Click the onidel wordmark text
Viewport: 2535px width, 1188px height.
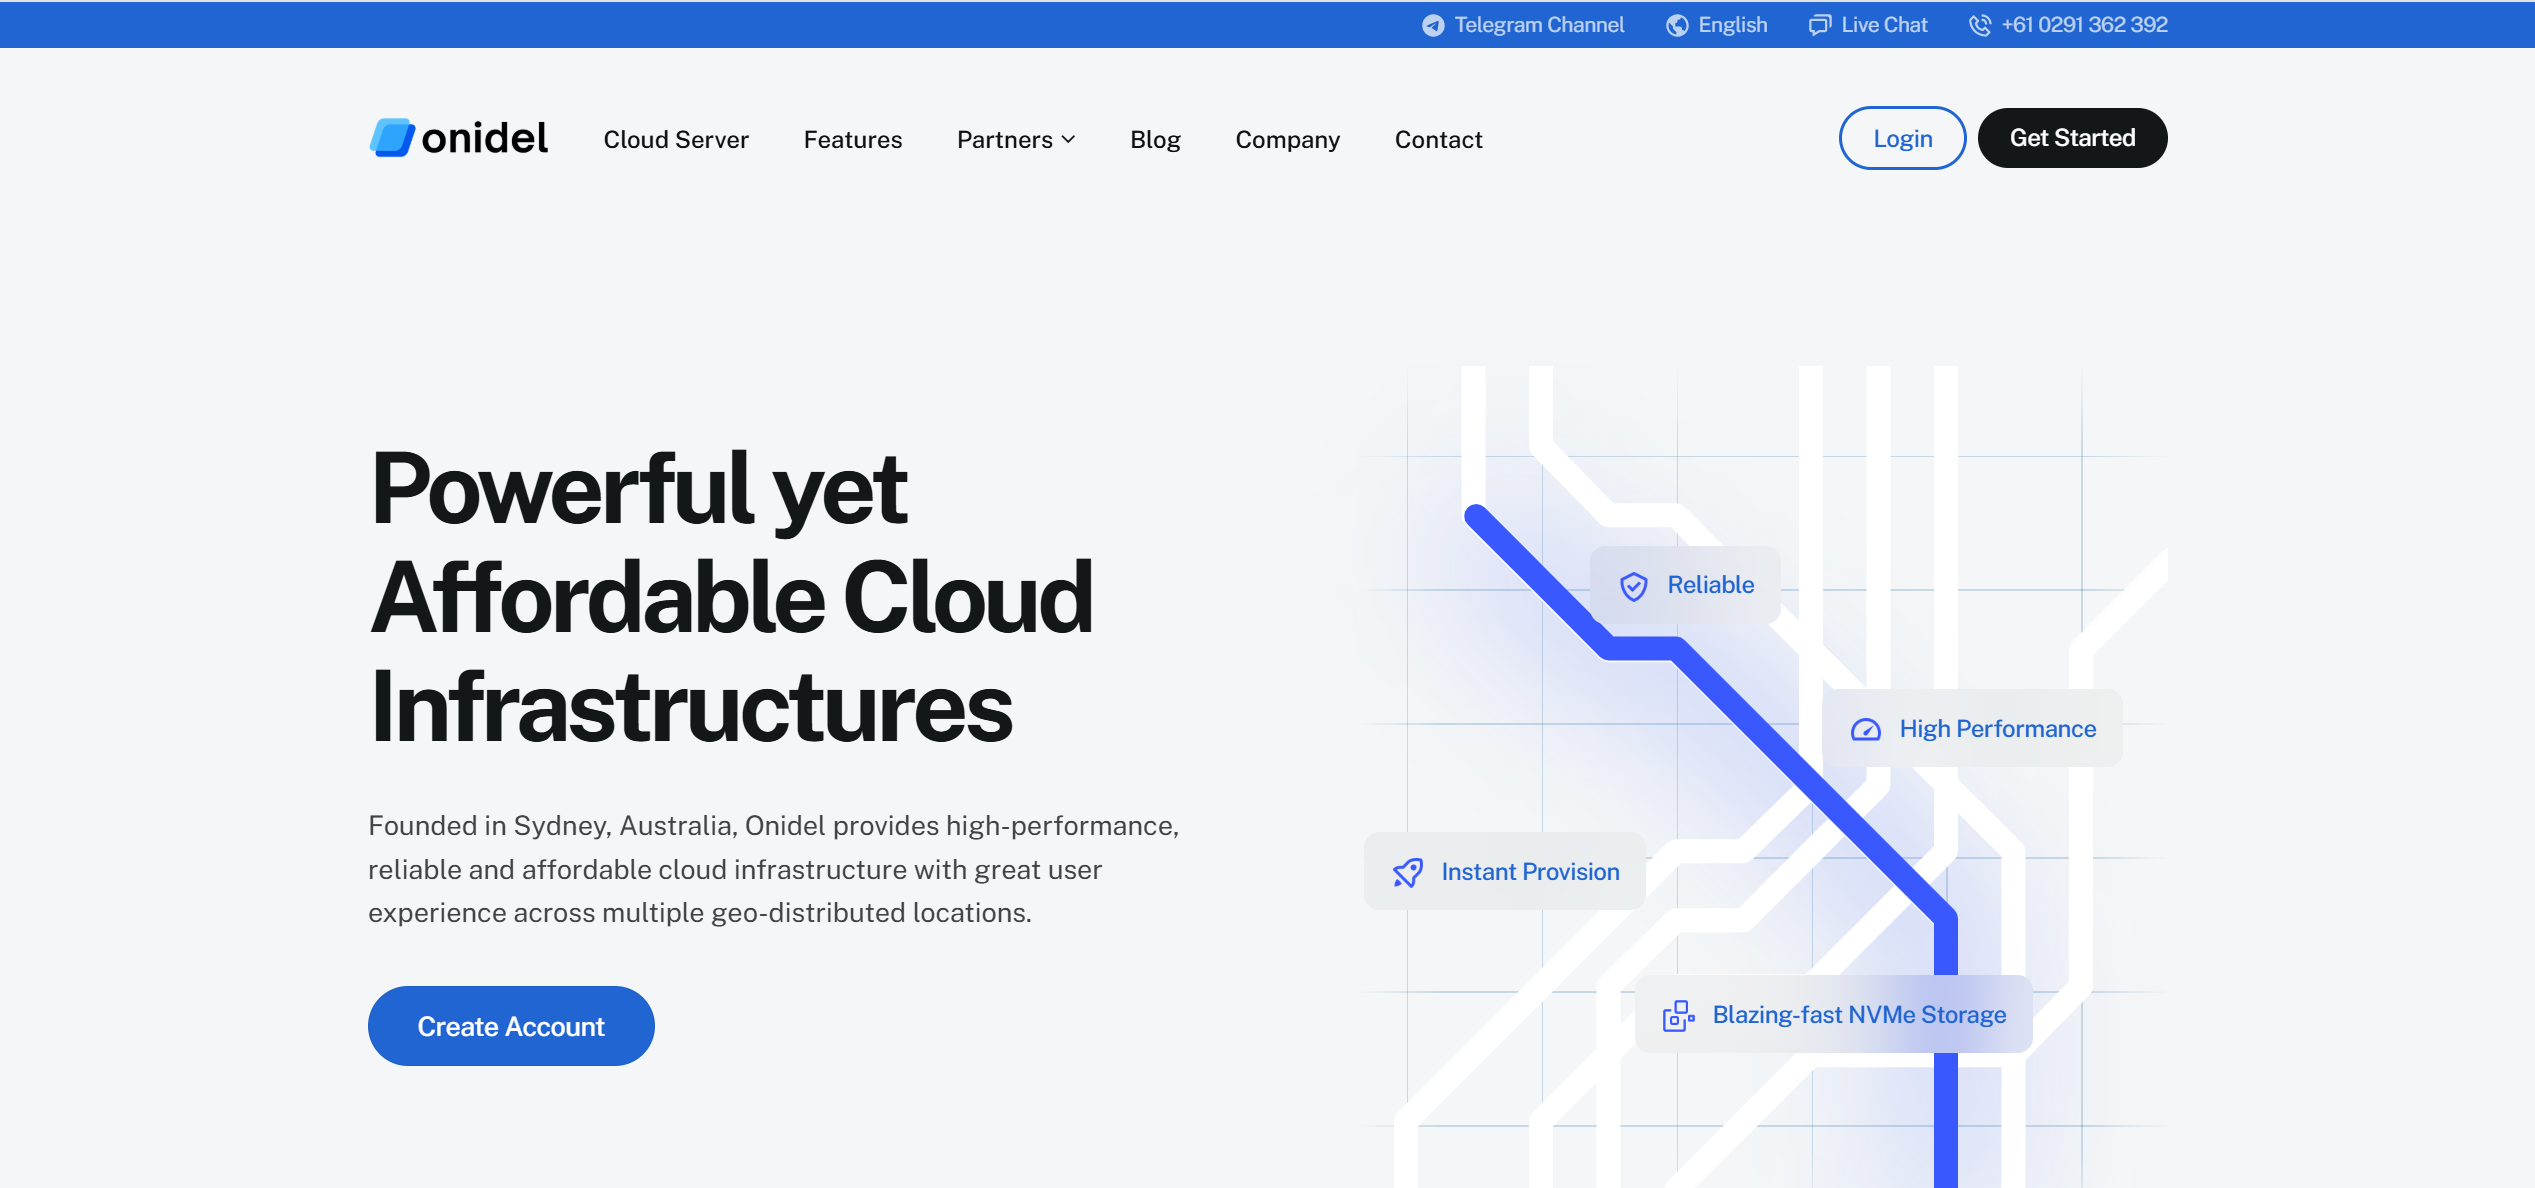[485, 138]
